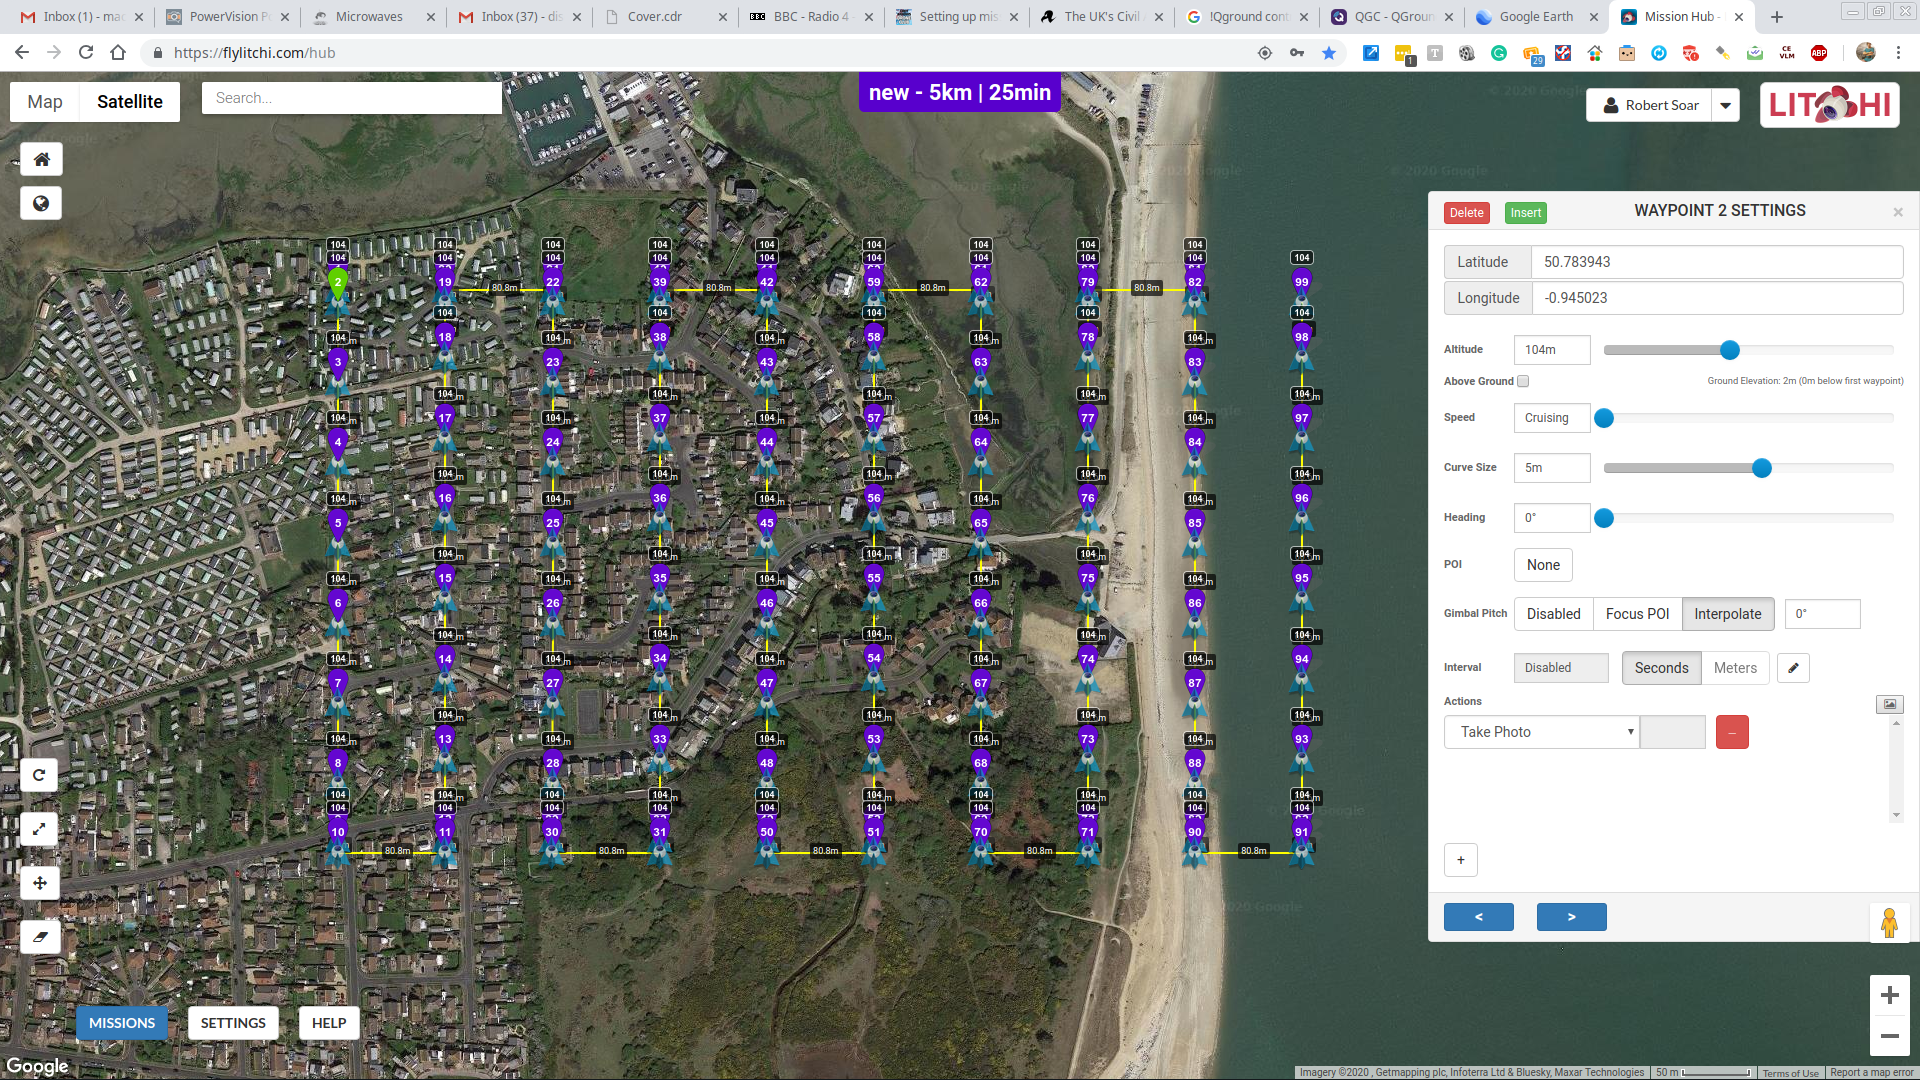Click the rotate mission icon

[x=39, y=775]
